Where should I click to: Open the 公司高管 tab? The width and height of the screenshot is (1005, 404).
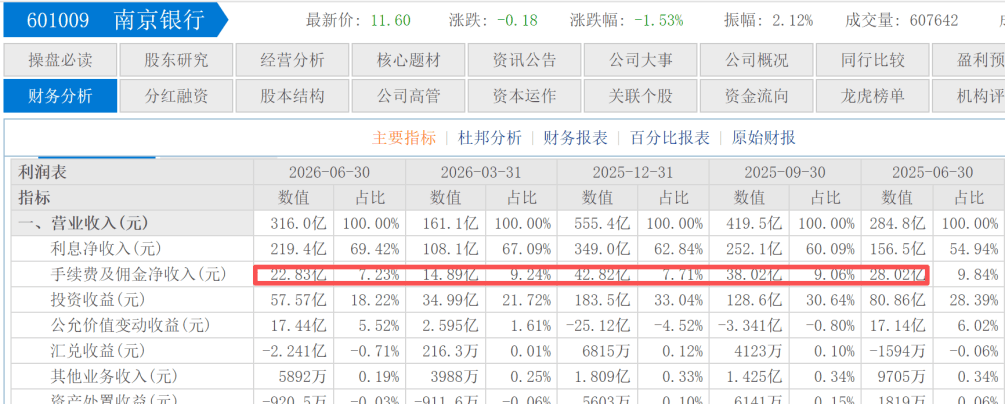point(408,96)
